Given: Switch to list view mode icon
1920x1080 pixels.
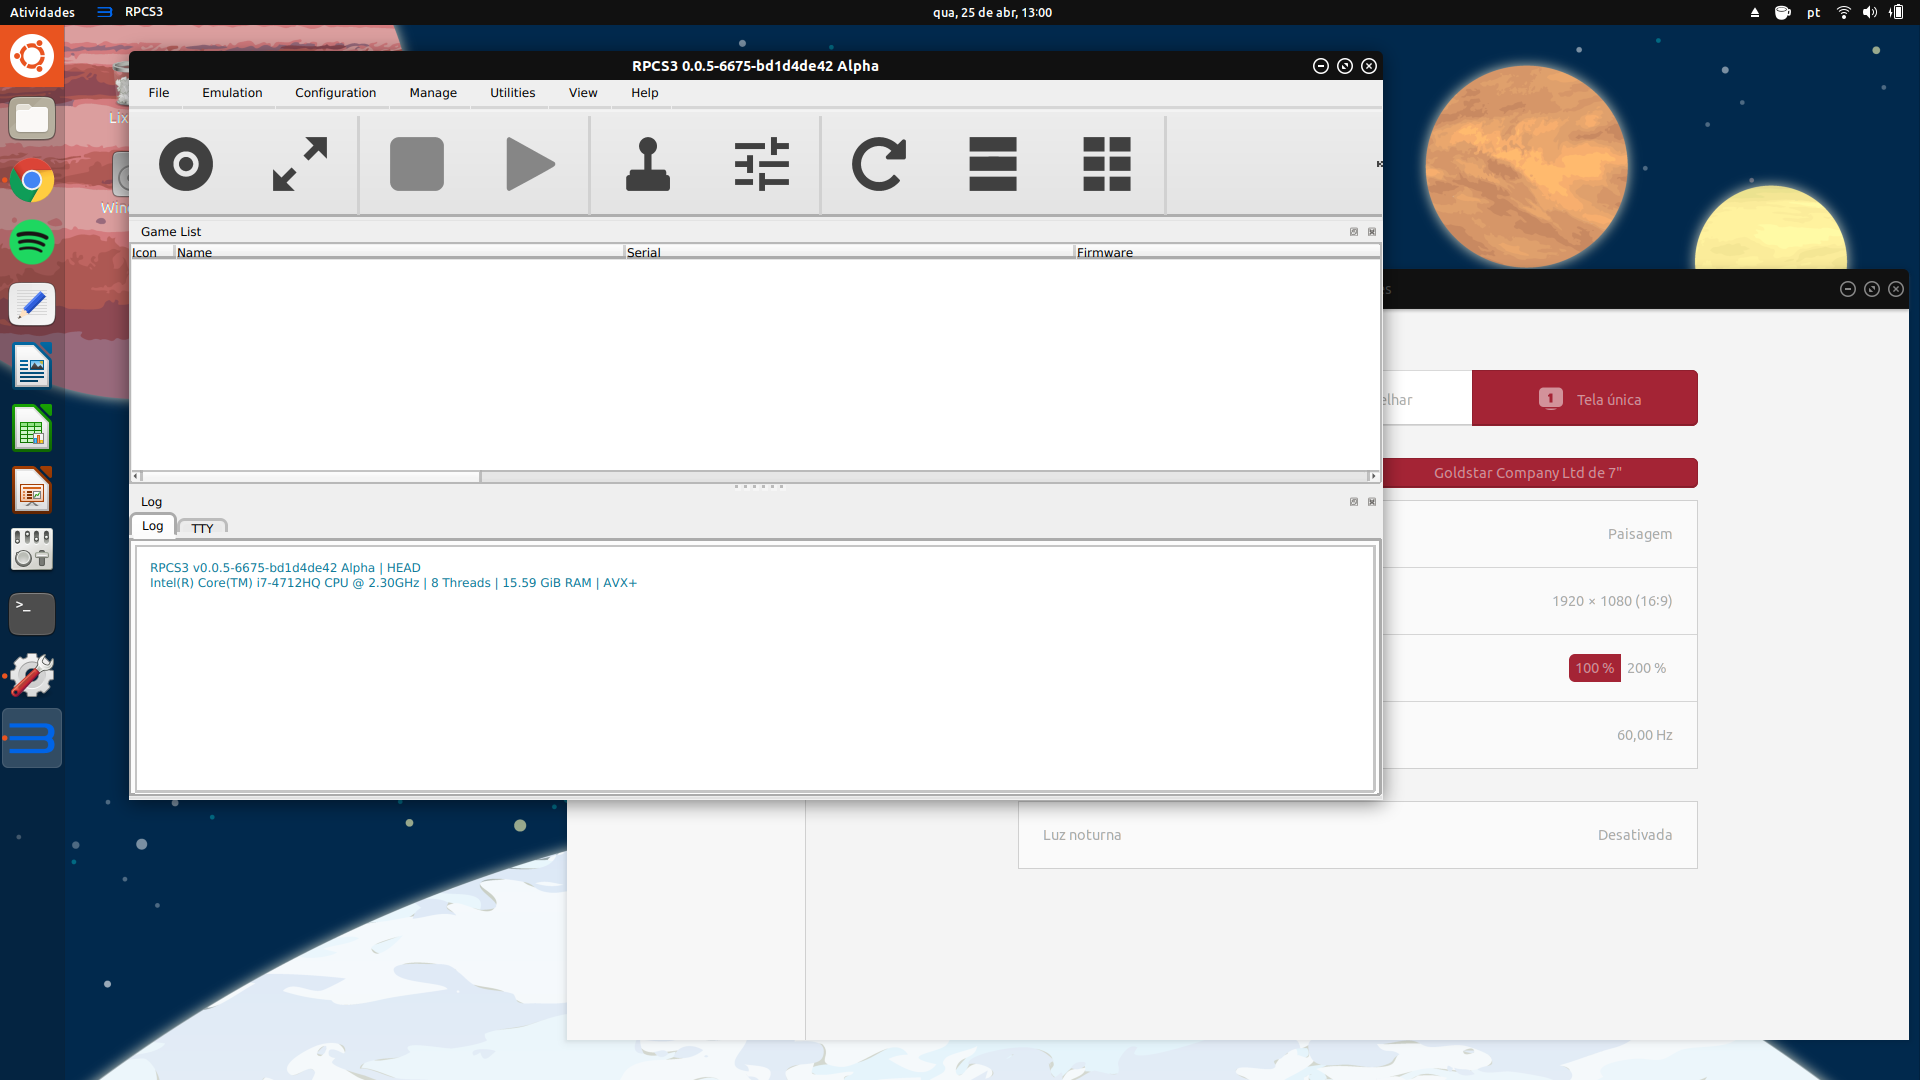Looking at the screenshot, I should point(993,164).
